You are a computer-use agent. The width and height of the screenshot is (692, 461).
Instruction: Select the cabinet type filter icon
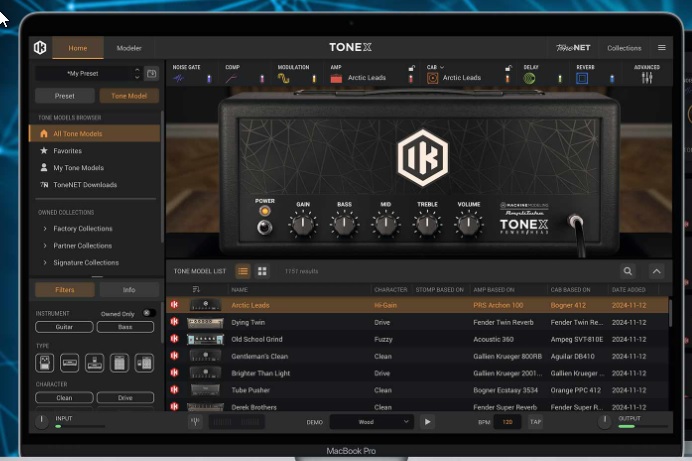coord(119,363)
